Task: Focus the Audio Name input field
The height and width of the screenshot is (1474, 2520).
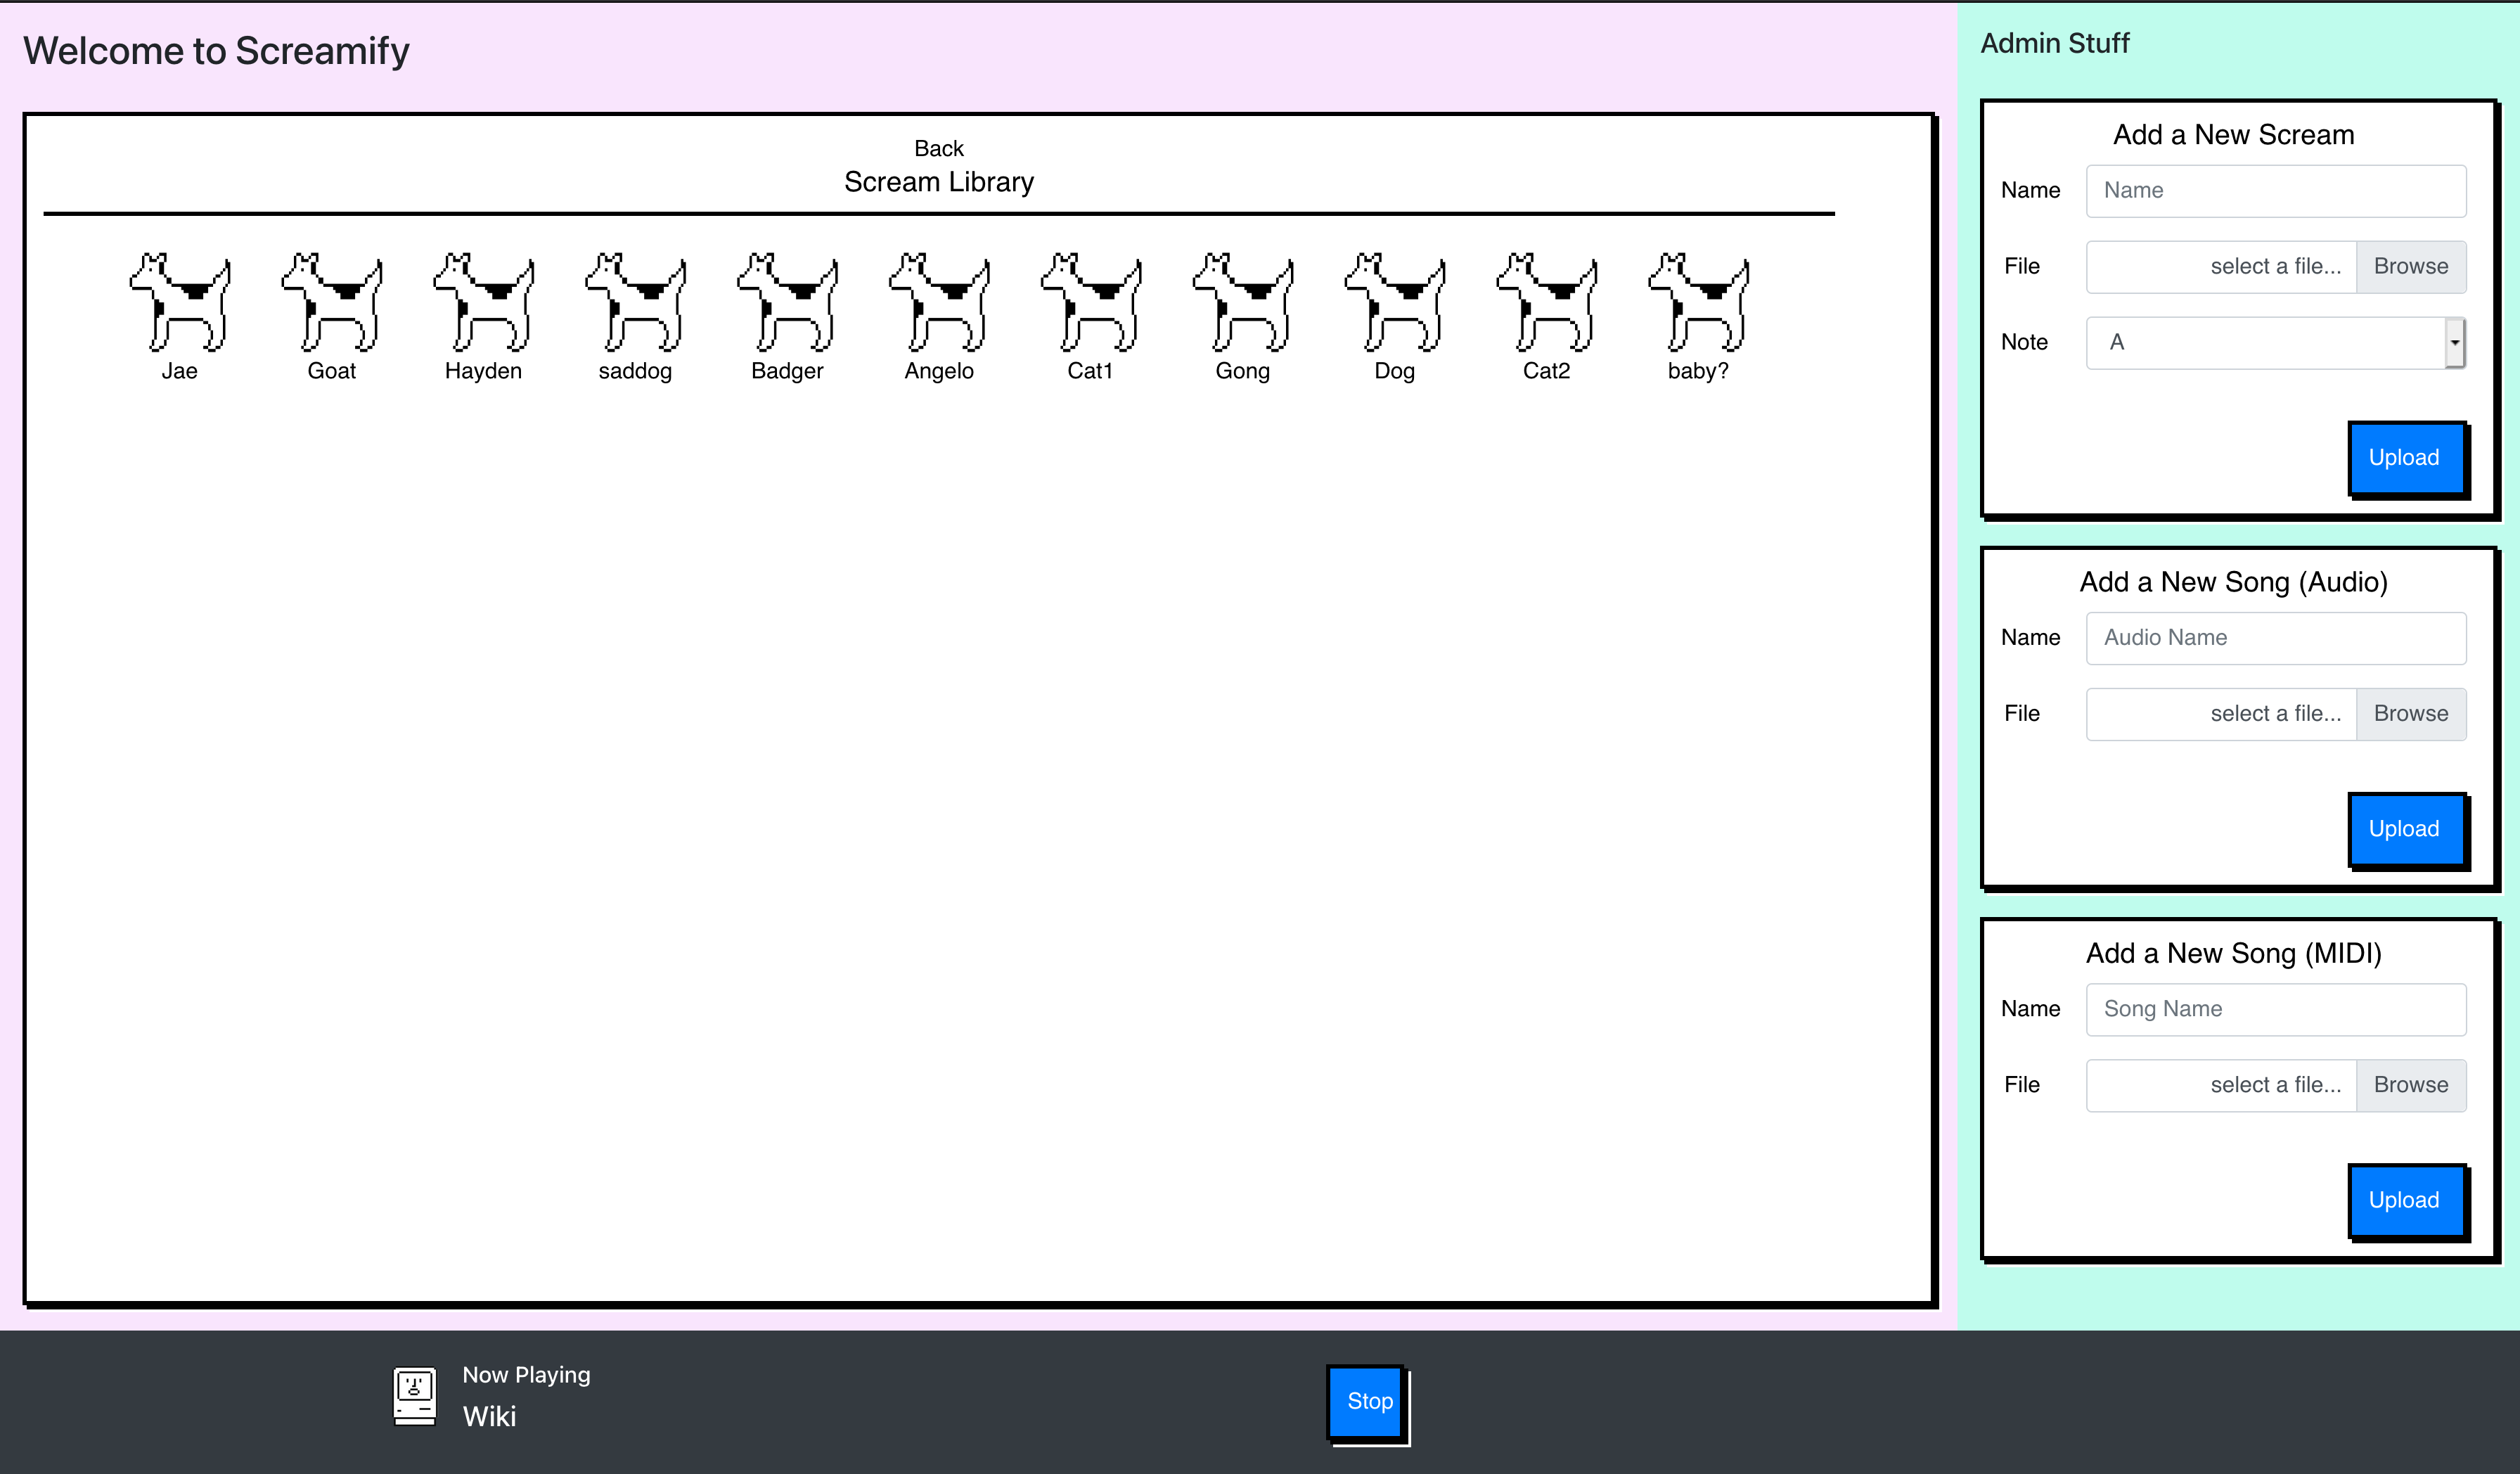Action: click(x=2275, y=638)
